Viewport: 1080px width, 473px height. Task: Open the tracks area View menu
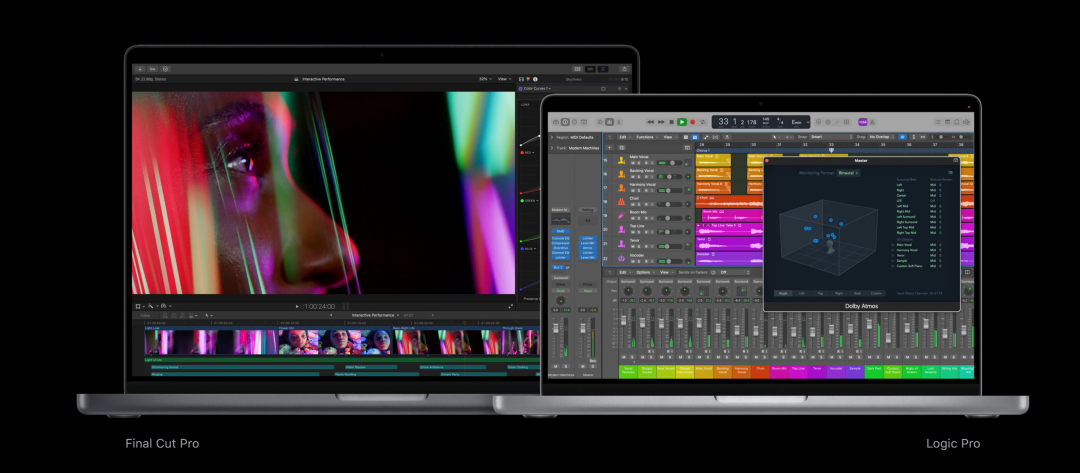669,137
